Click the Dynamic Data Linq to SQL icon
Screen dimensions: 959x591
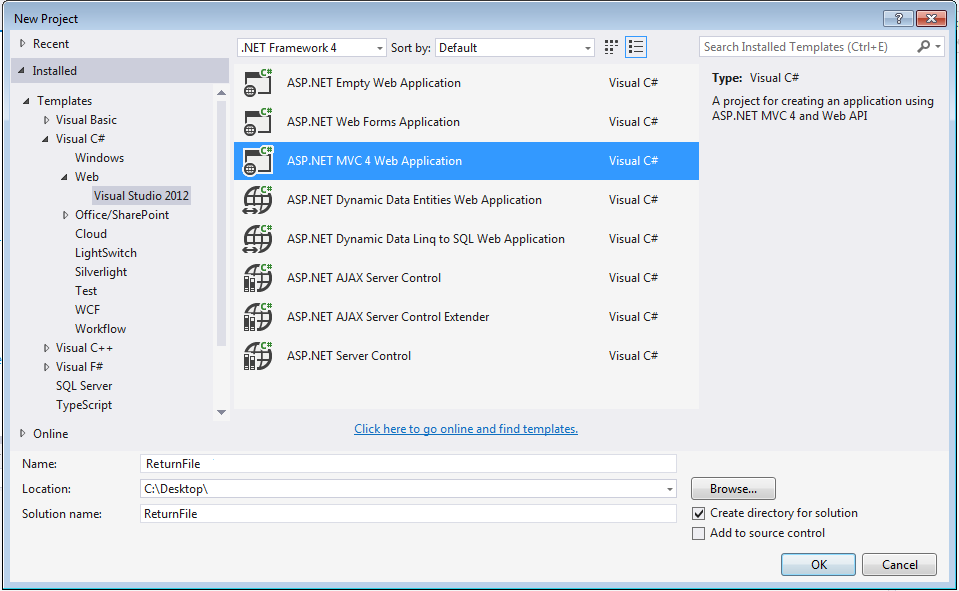pyautogui.click(x=257, y=239)
